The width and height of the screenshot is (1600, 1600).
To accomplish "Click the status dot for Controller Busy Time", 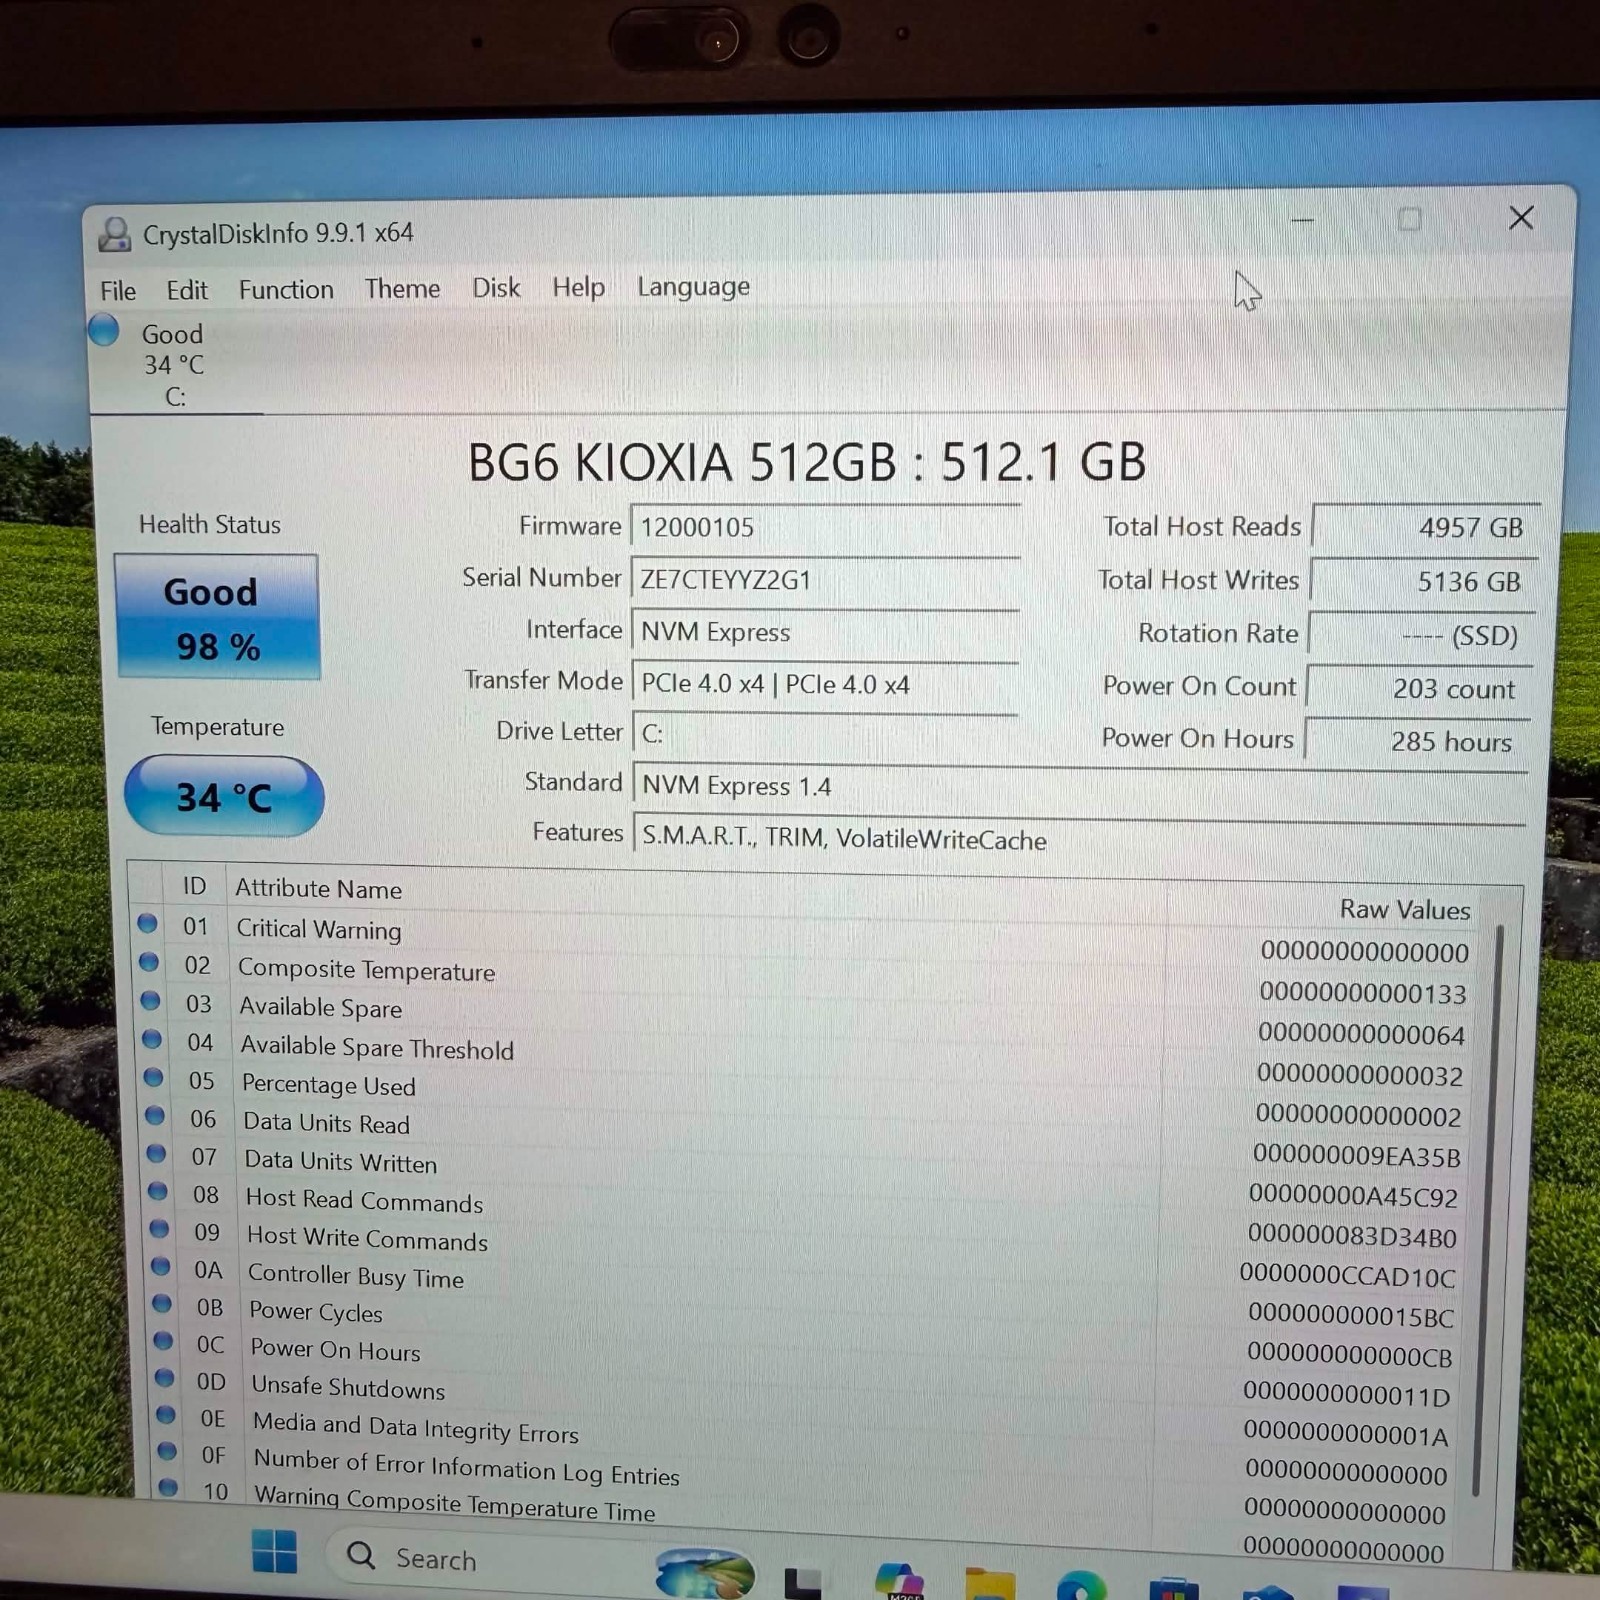I will (160, 1266).
